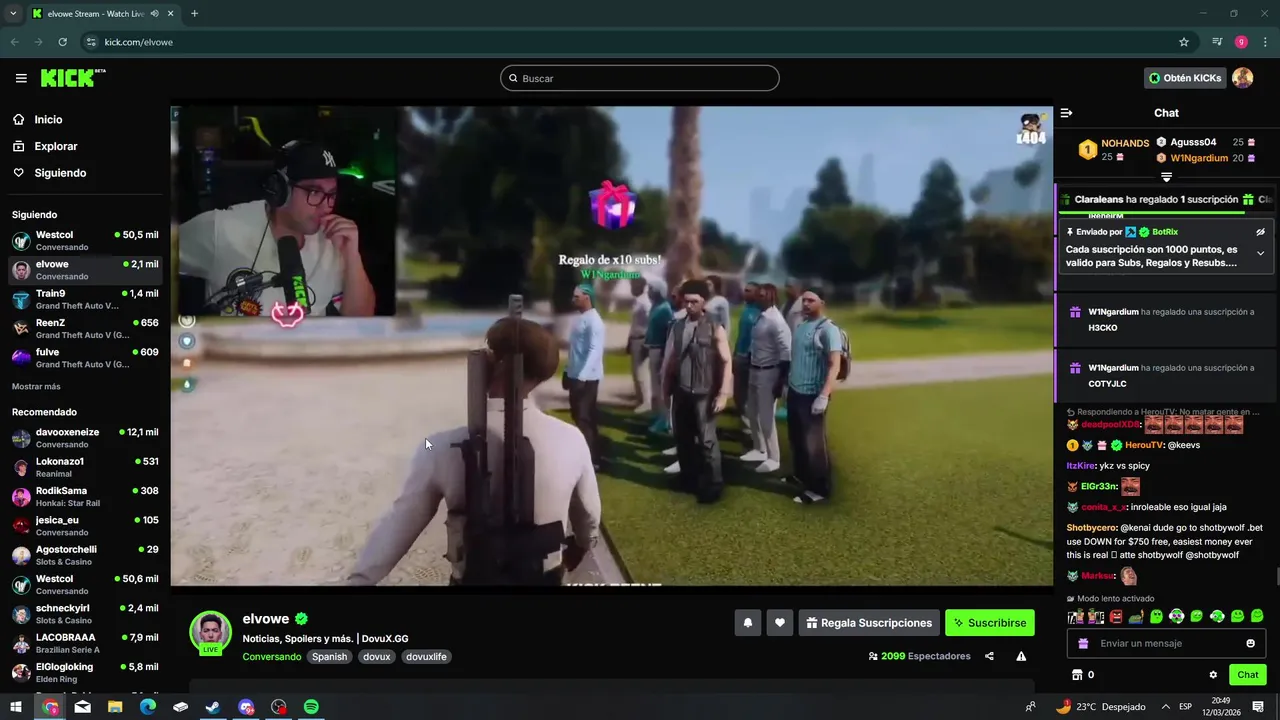The width and height of the screenshot is (1280, 720).
Task: Open recommended channel ElGlogloking
Action: (85, 673)
